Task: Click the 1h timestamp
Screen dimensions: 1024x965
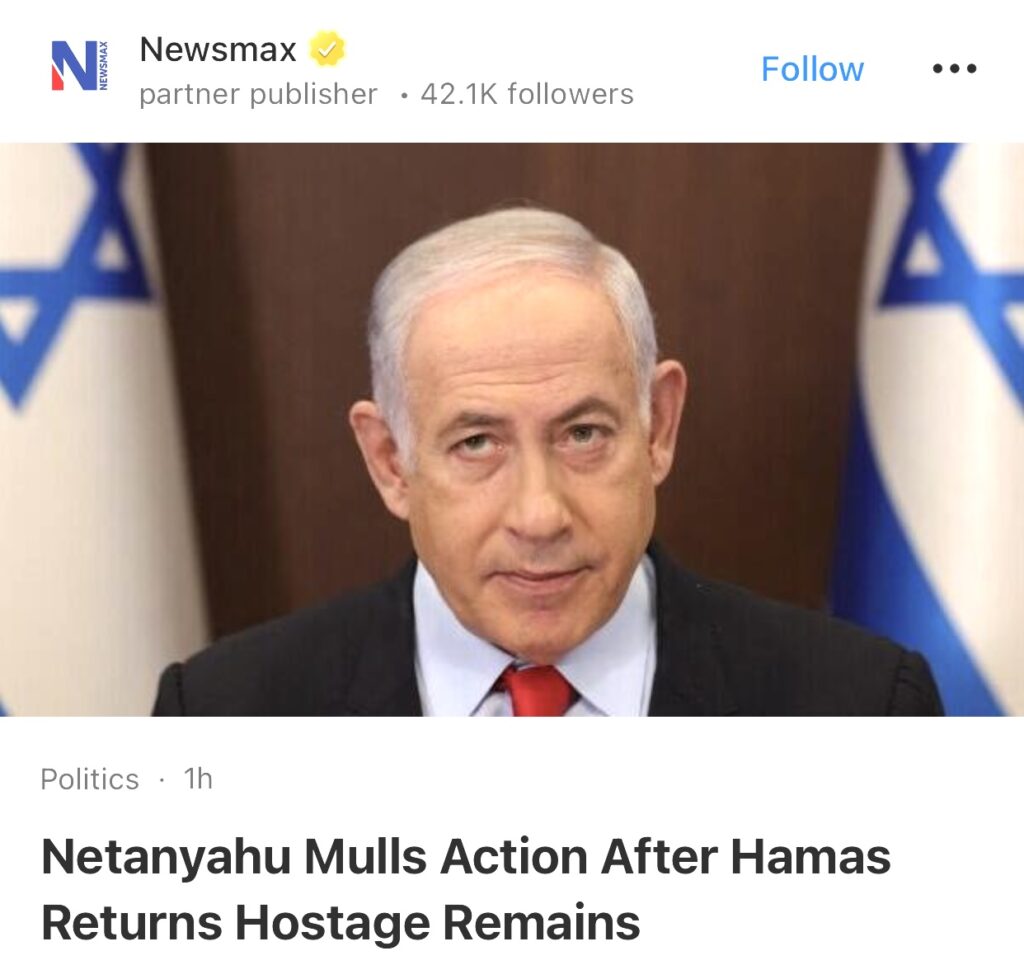Action: pos(198,778)
